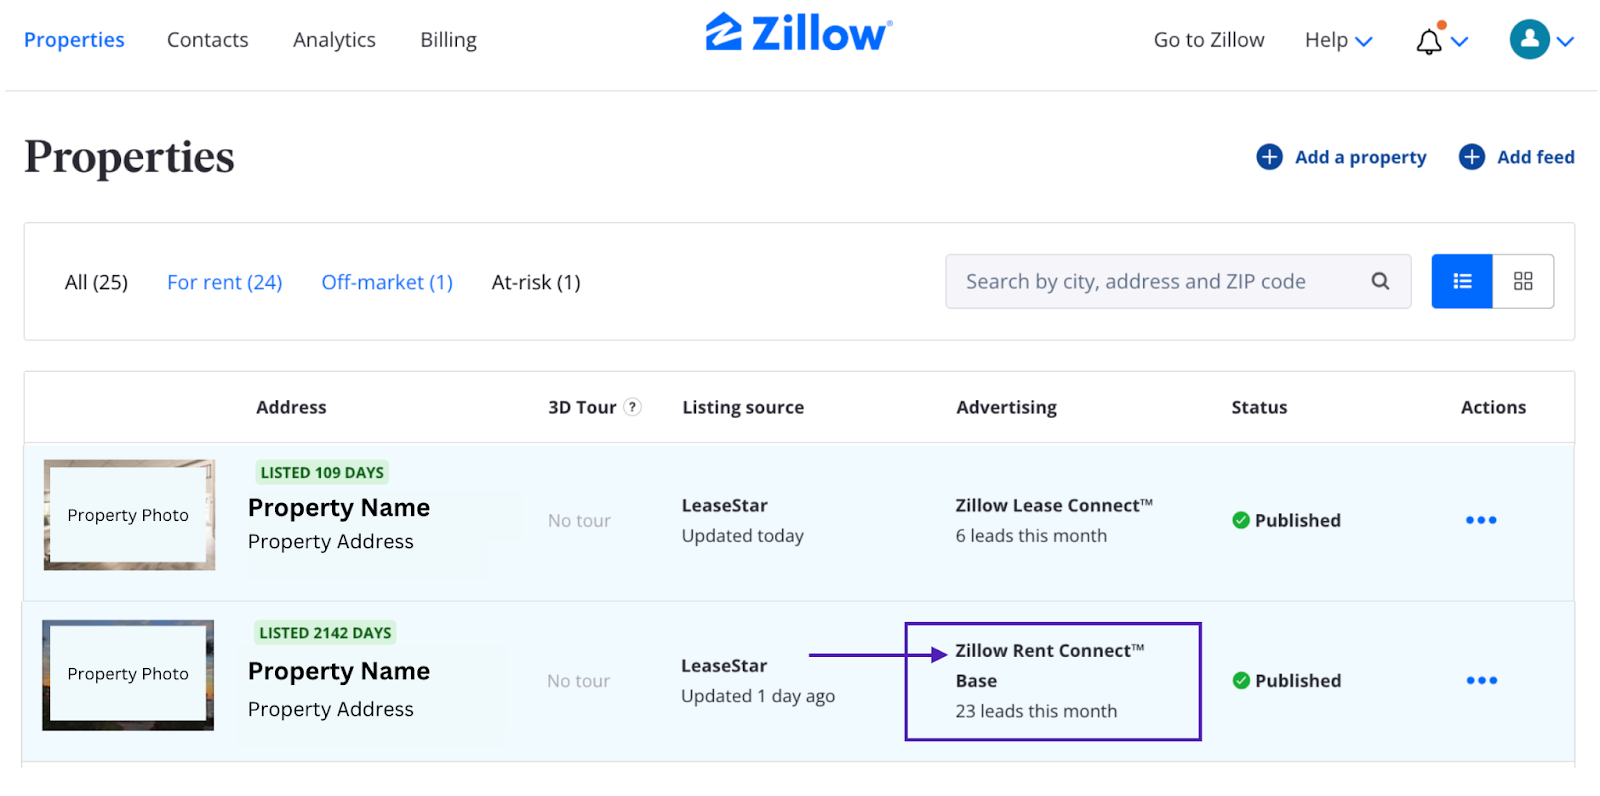Switch to the Analytics tab
This screenshot has height=796, width=1600.
(x=333, y=40)
